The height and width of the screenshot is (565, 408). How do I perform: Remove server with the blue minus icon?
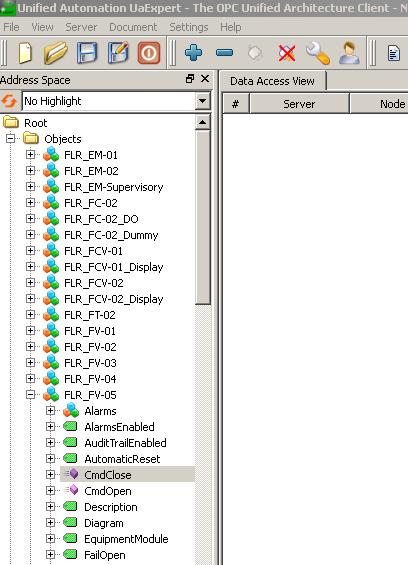click(224, 53)
